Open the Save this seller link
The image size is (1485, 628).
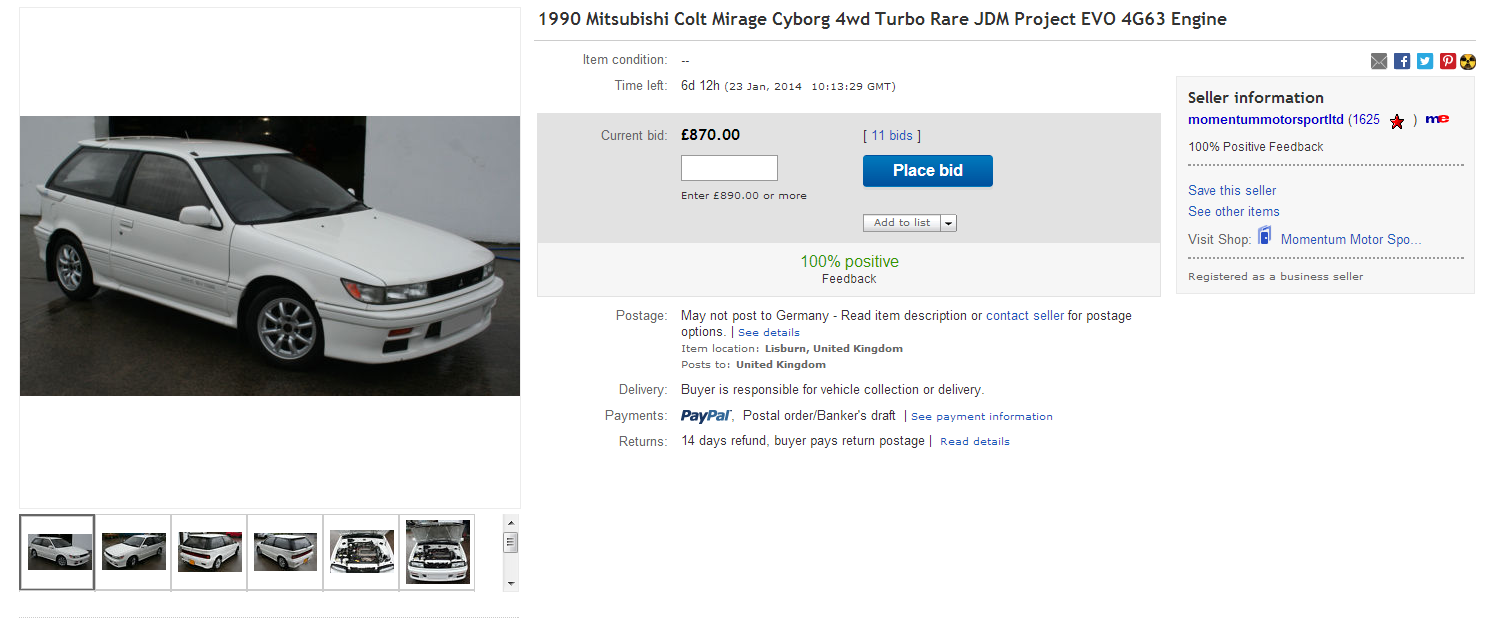1232,190
